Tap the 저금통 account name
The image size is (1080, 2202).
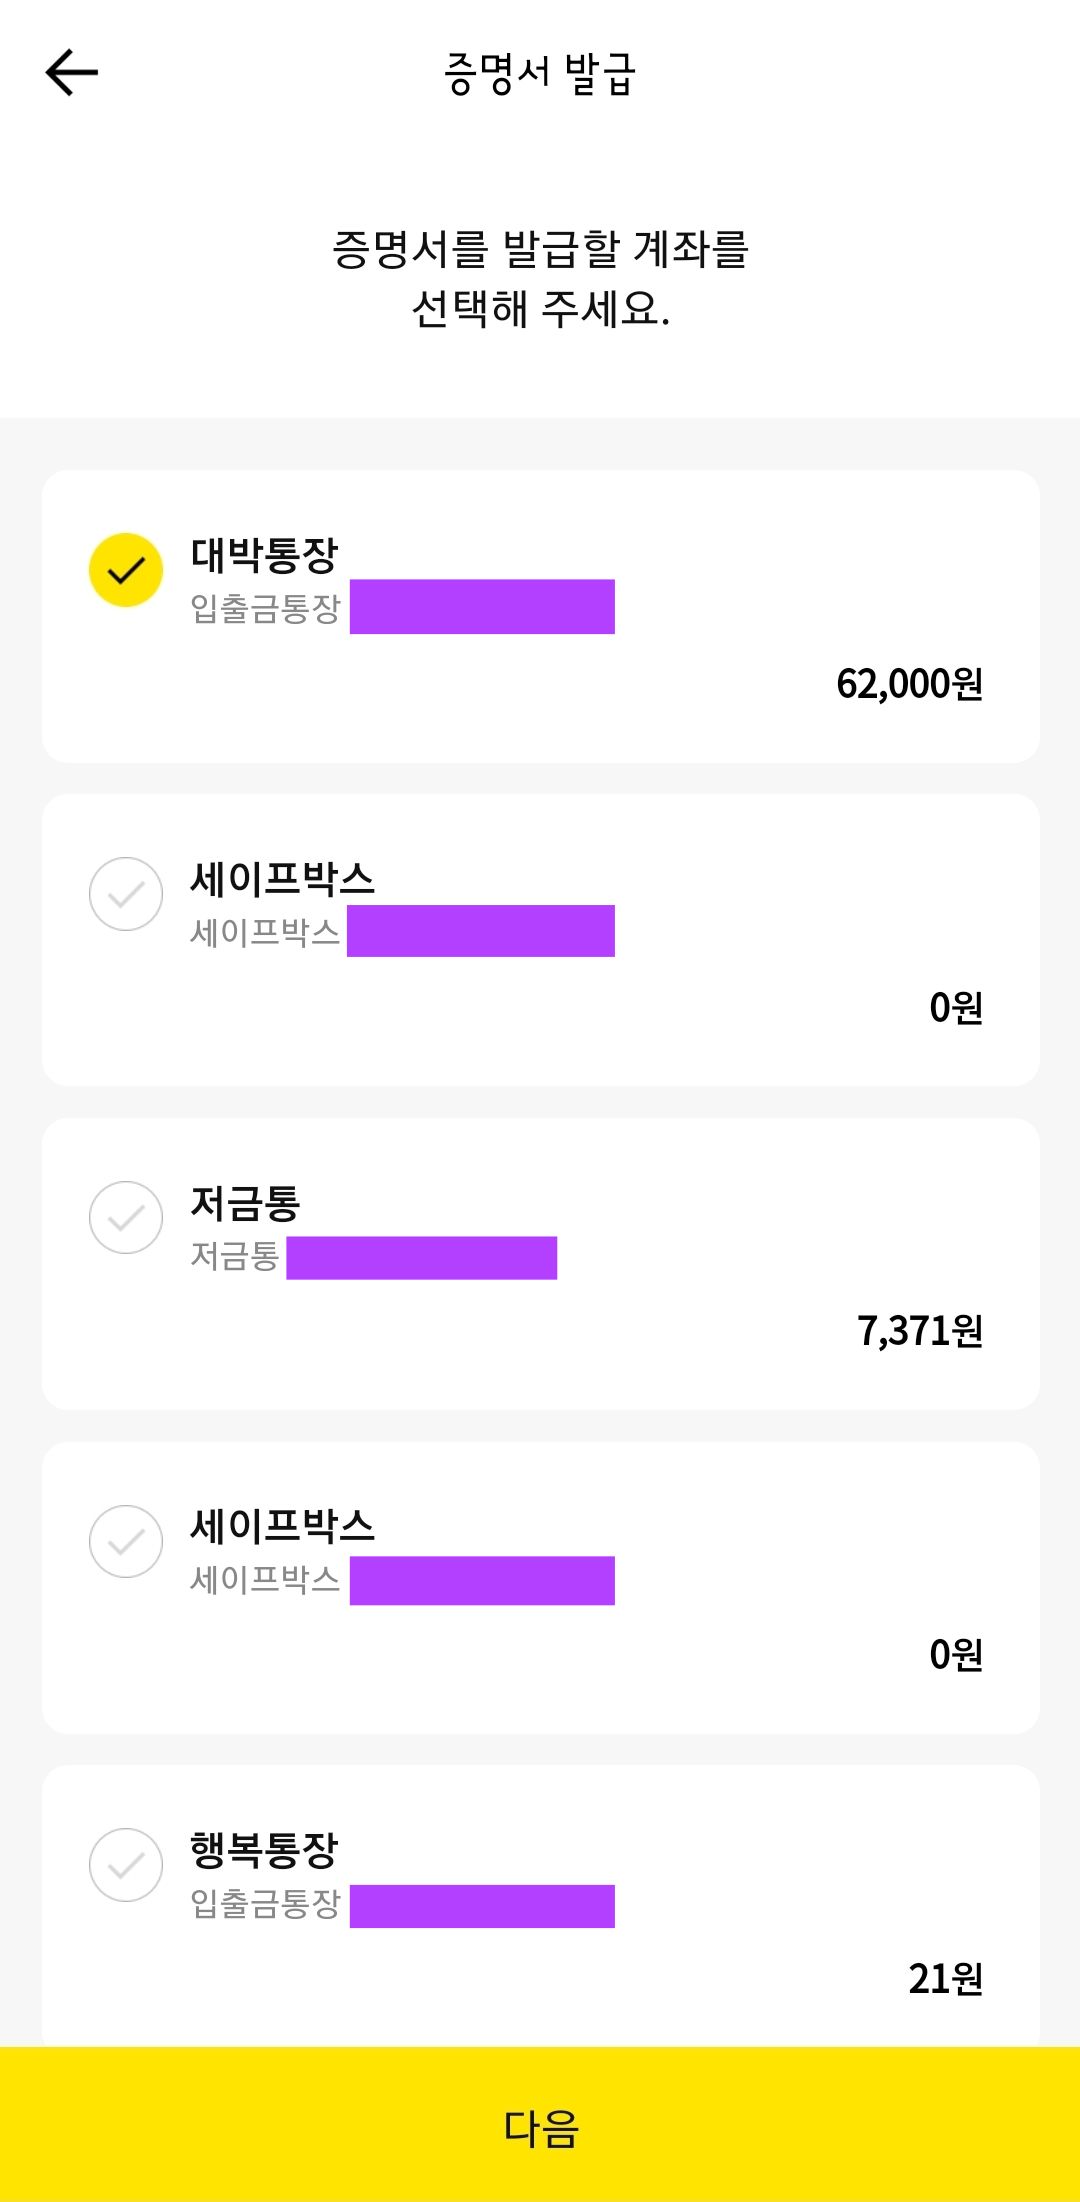tap(246, 1203)
